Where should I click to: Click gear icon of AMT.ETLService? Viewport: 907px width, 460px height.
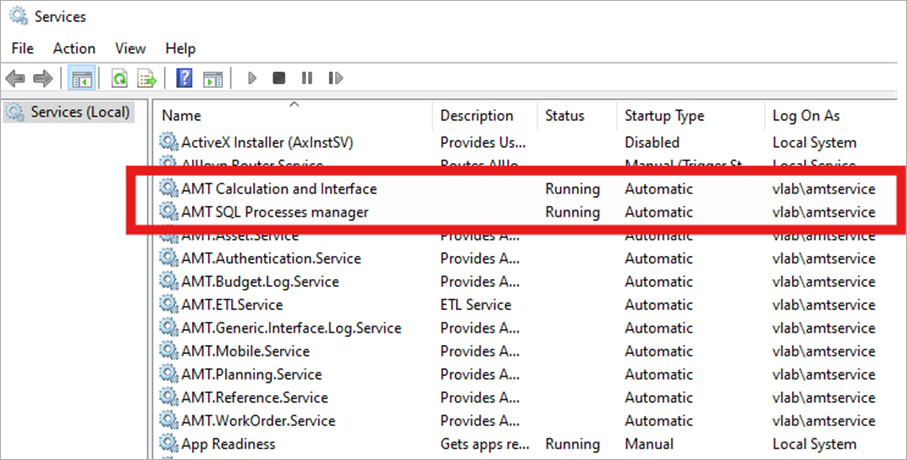(168, 304)
